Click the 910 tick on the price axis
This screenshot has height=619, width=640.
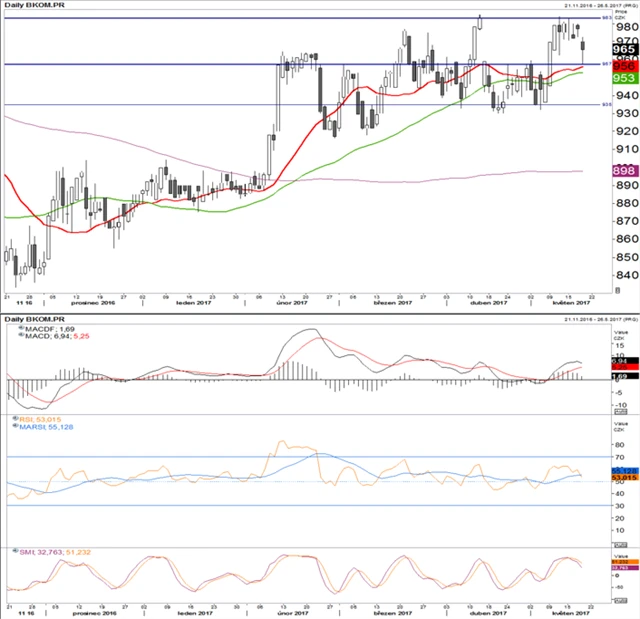point(627,149)
